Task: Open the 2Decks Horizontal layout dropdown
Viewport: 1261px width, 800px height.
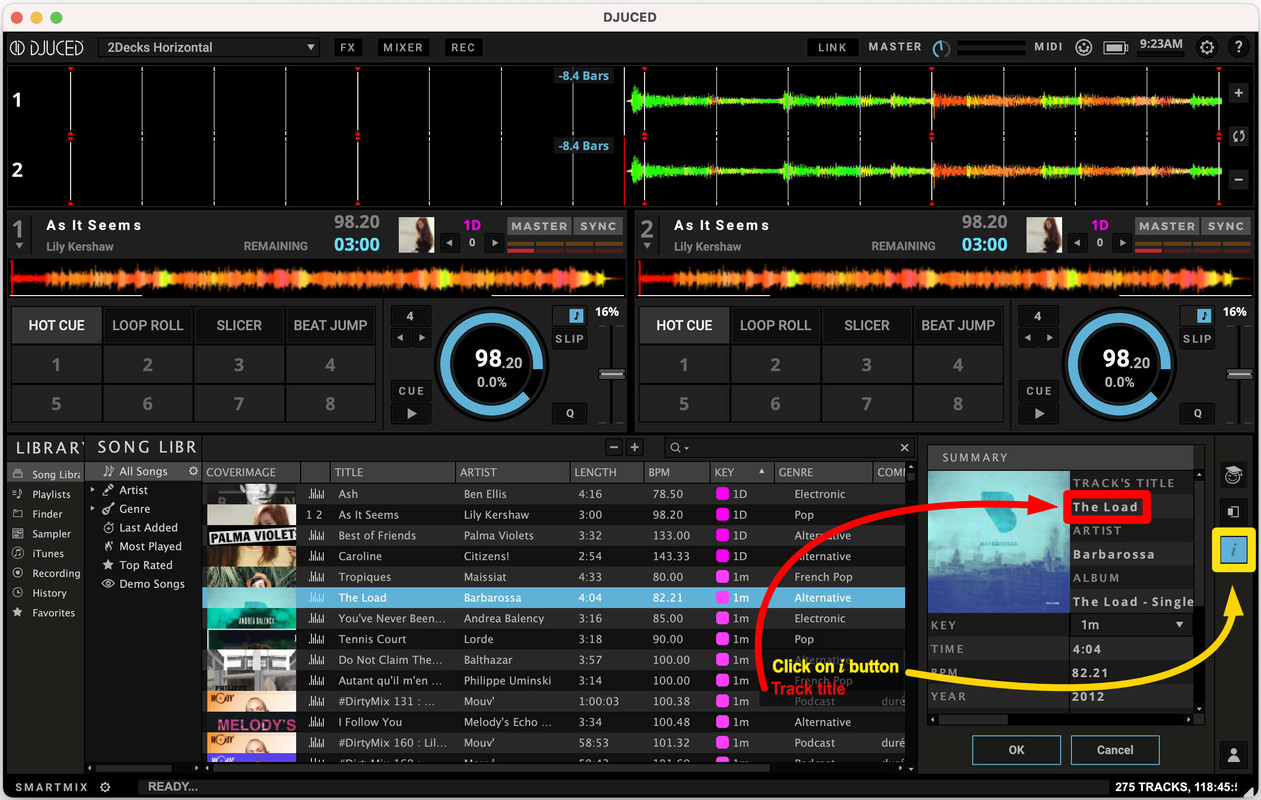Action: pyautogui.click(x=208, y=47)
